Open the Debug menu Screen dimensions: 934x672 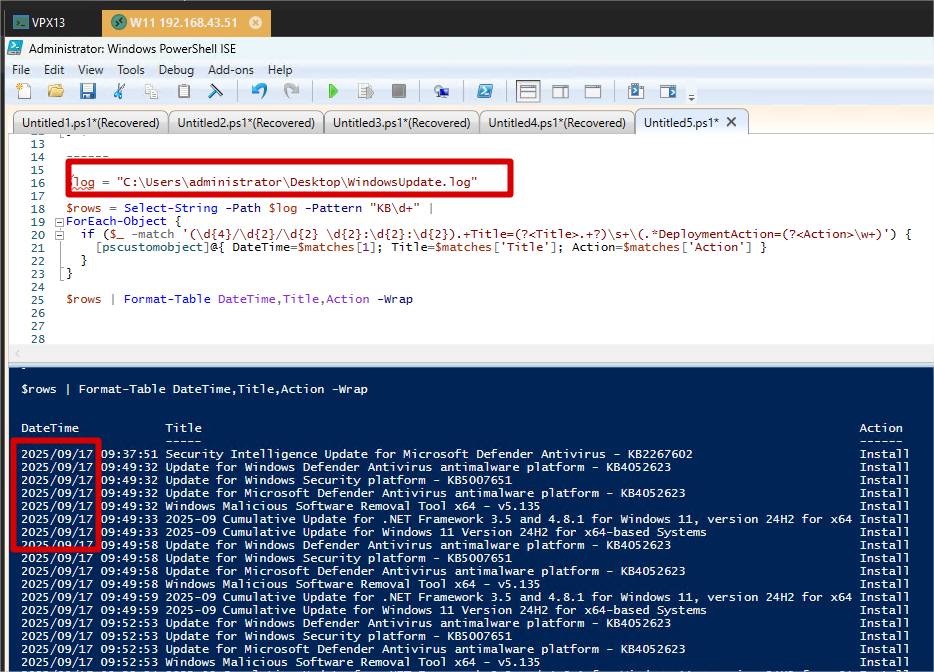(x=176, y=70)
